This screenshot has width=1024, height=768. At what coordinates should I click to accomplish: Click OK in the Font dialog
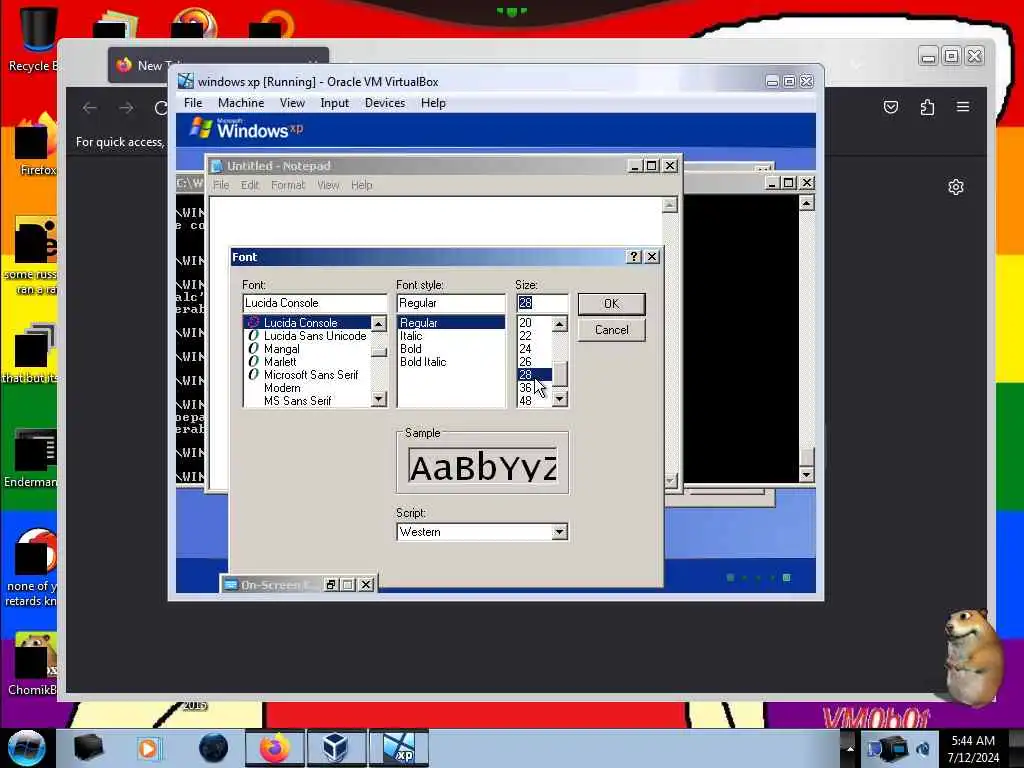tap(611, 304)
